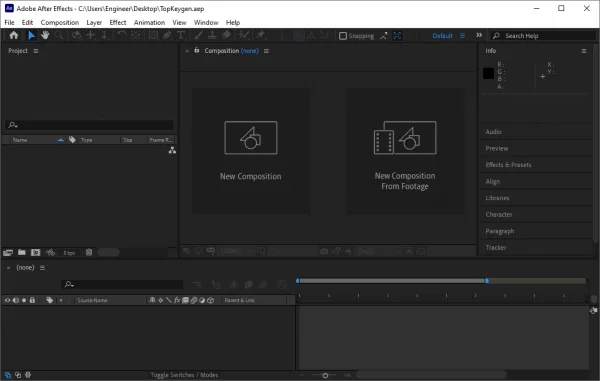This screenshot has width=600, height=381.
Task: Open the Edit menu
Action: pos(27,22)
